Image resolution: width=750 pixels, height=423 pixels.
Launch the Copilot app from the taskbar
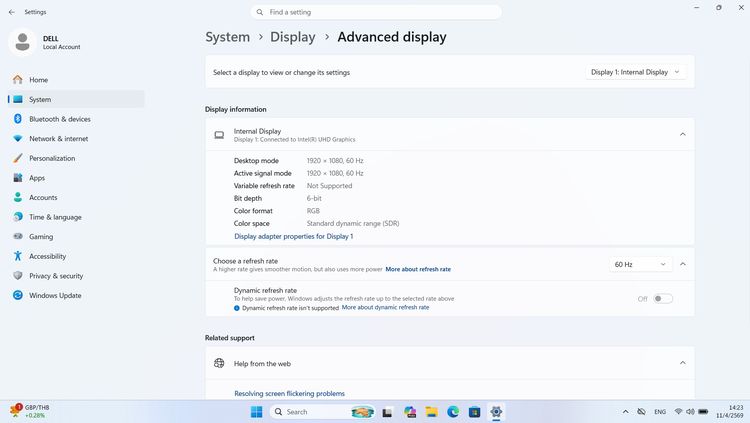[x=410, y=412]
